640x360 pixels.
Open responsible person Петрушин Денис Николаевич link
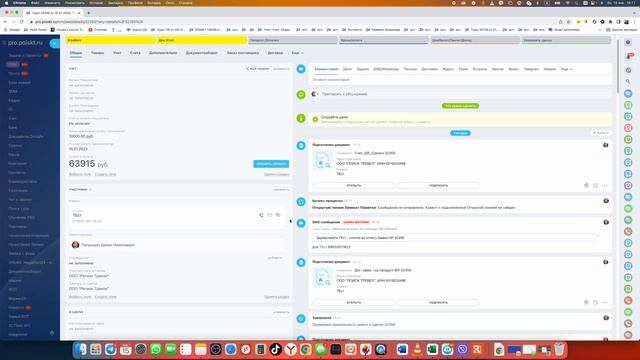[x=108, y=245]
